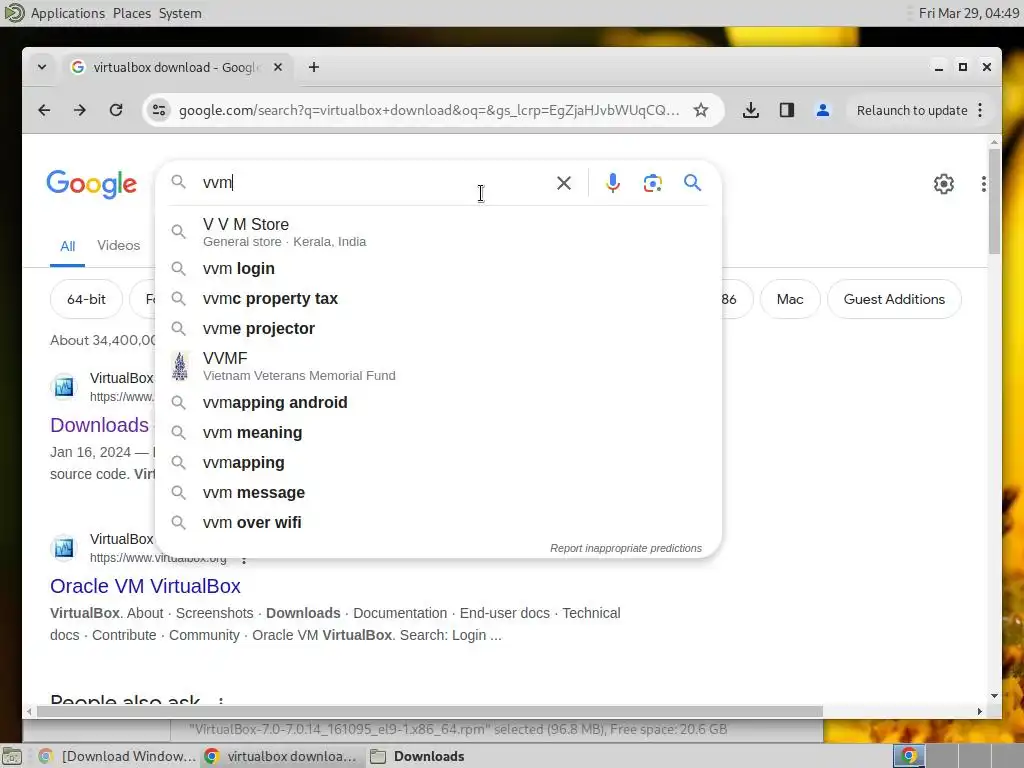Screen dimensions: 1024x768
Task: Choose suggestion vvm meaning
Action: pos(438,432)
